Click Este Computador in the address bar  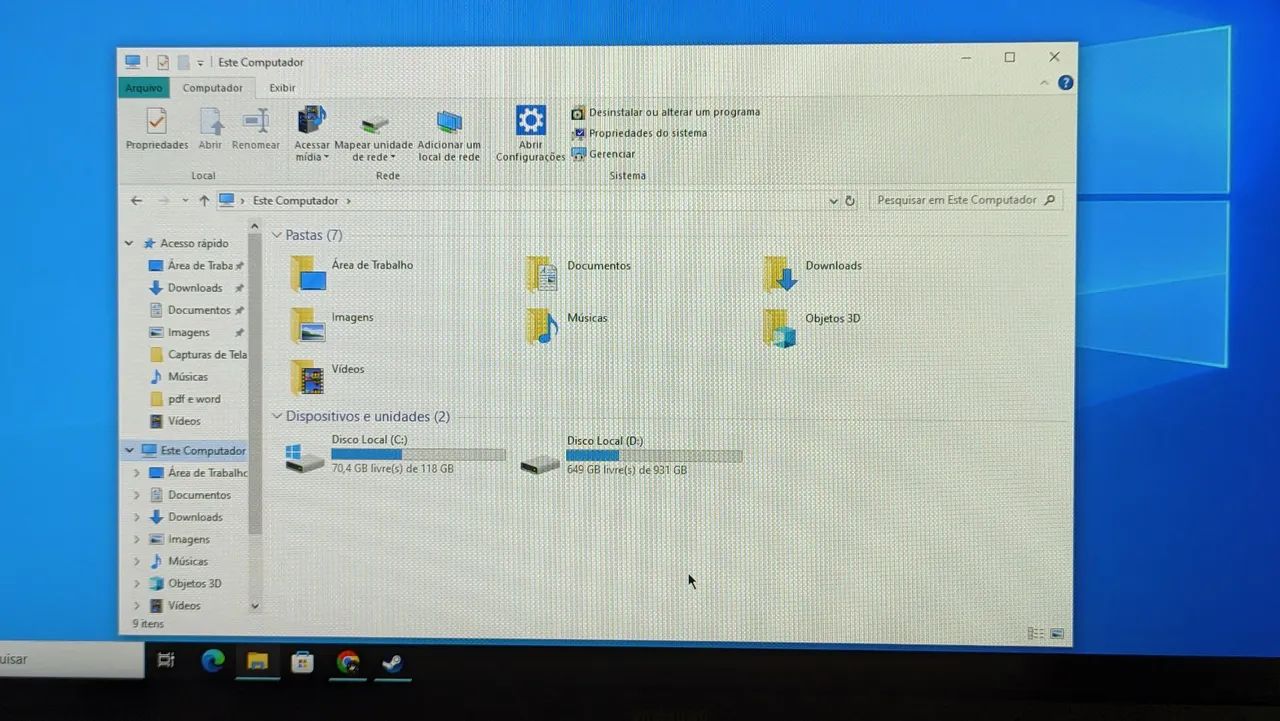(x=295, y=201)
